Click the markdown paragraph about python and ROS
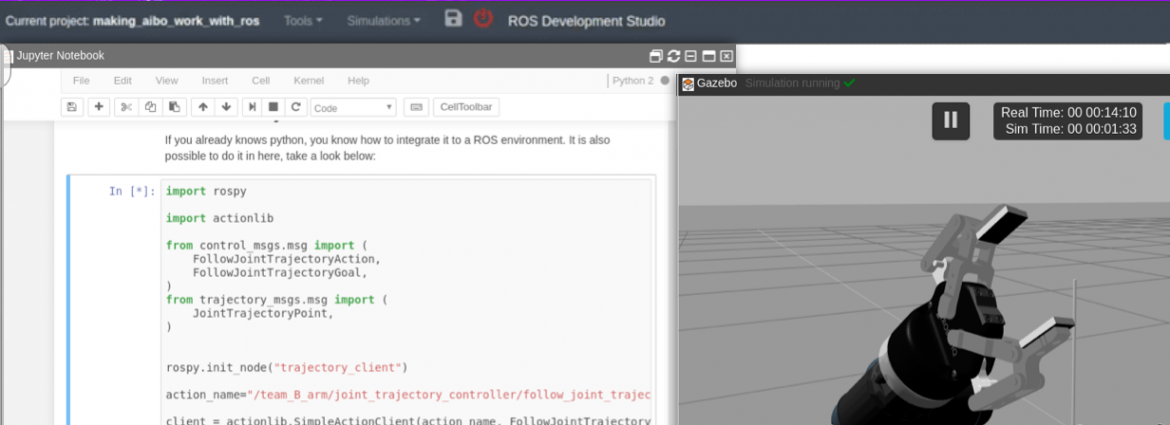Screen dimensions: 1170x425 389,148
